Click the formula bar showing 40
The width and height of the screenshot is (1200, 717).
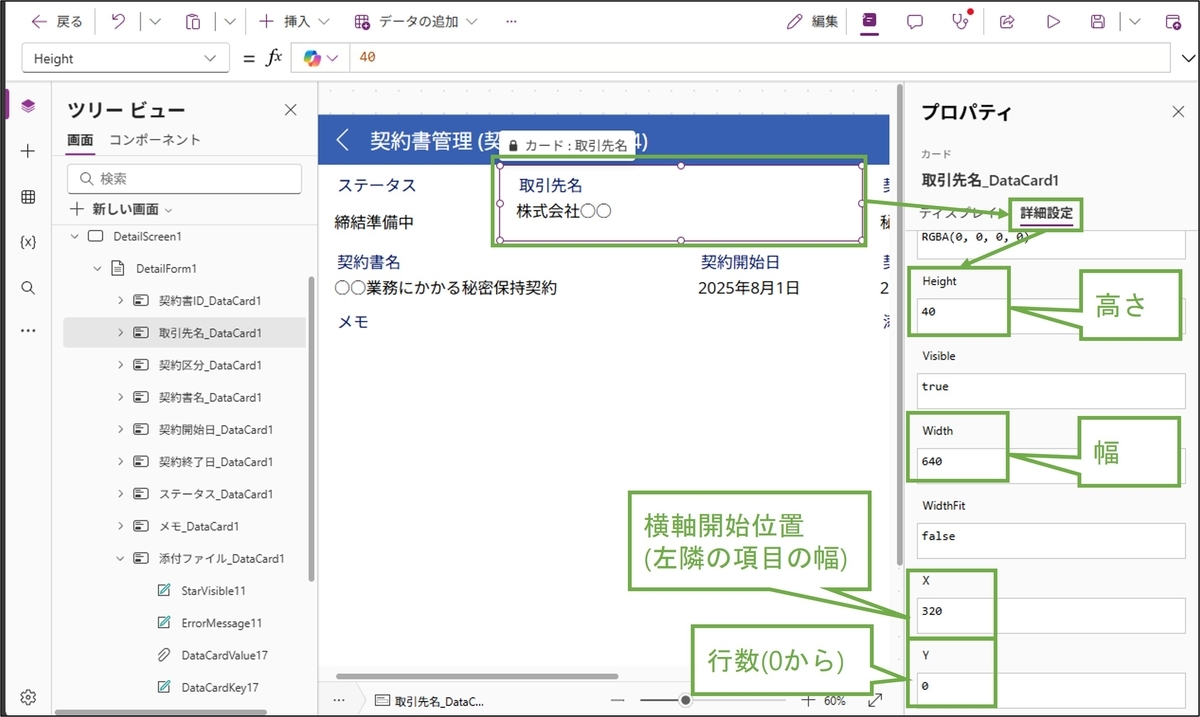[758, 58]
